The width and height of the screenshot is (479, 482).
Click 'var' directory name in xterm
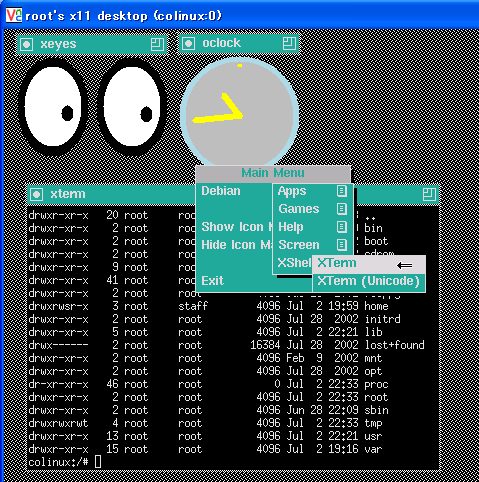373,449
